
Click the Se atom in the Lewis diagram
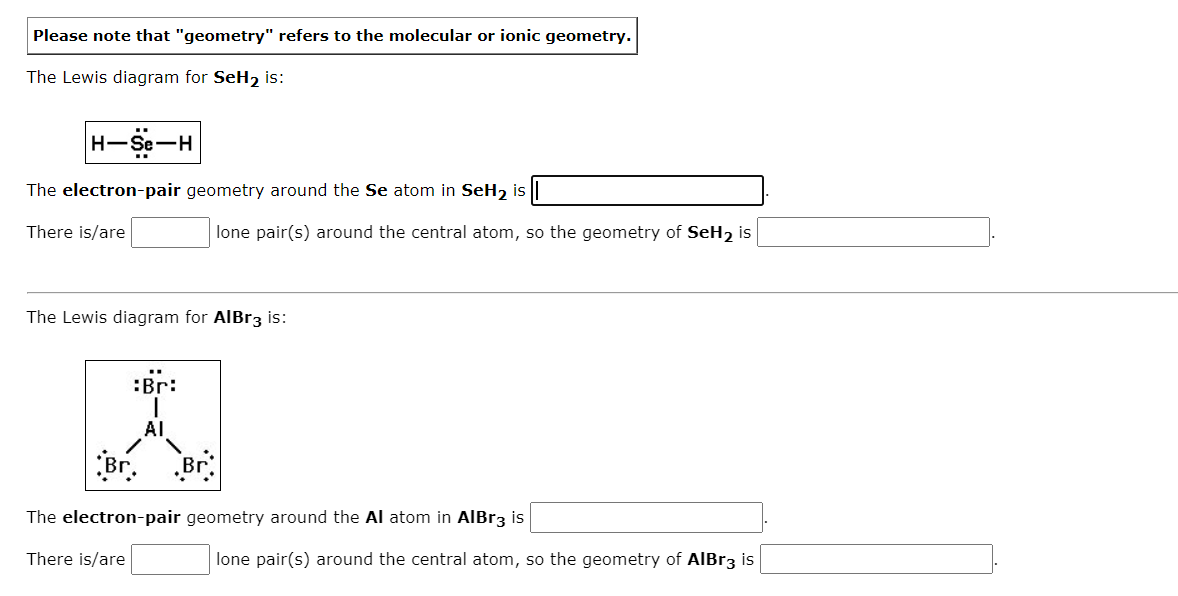(141, 142)
